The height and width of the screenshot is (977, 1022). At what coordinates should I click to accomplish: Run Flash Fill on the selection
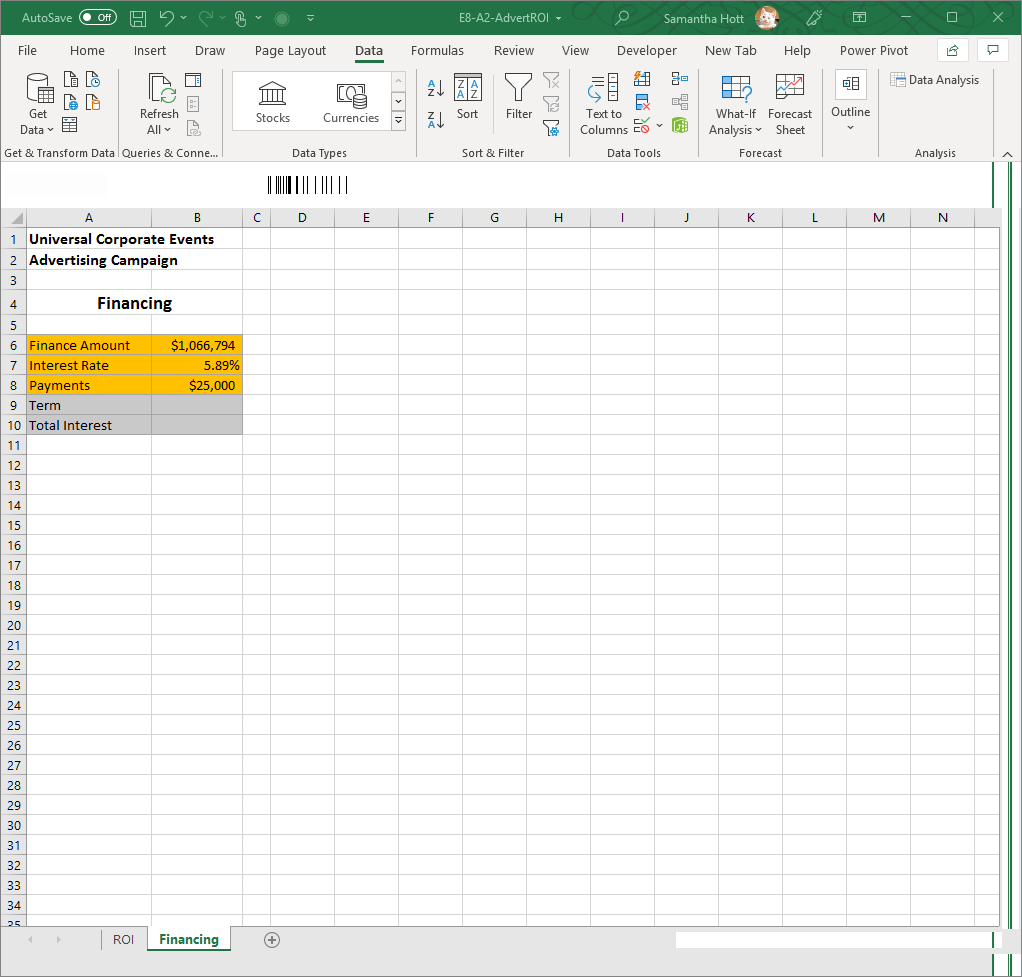[642, 79]
